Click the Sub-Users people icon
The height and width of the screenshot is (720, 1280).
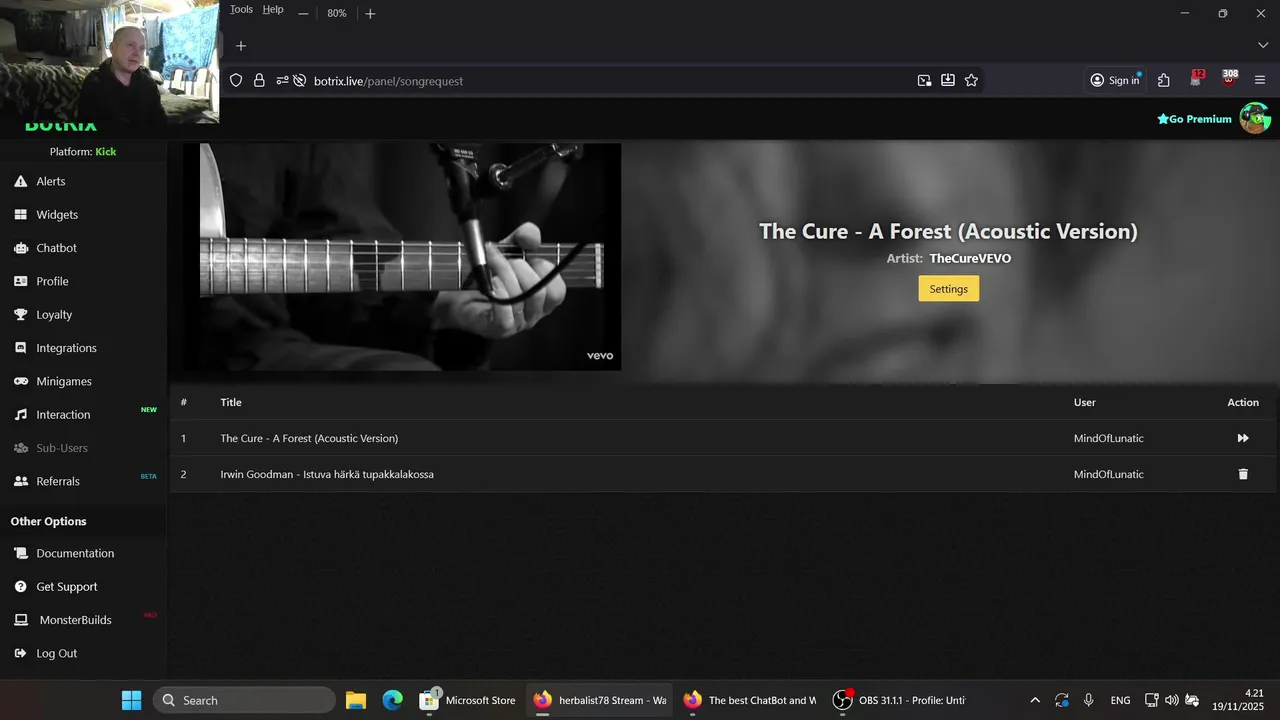click(20, 448)
